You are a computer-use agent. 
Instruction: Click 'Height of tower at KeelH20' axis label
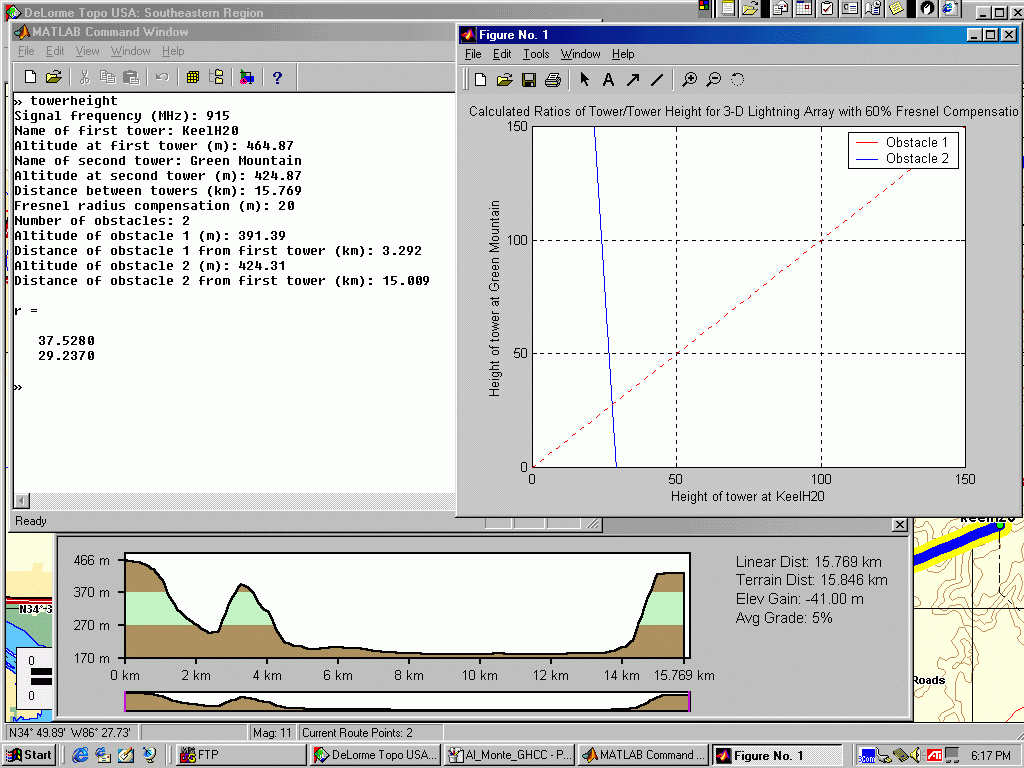[x=748, y=496]
